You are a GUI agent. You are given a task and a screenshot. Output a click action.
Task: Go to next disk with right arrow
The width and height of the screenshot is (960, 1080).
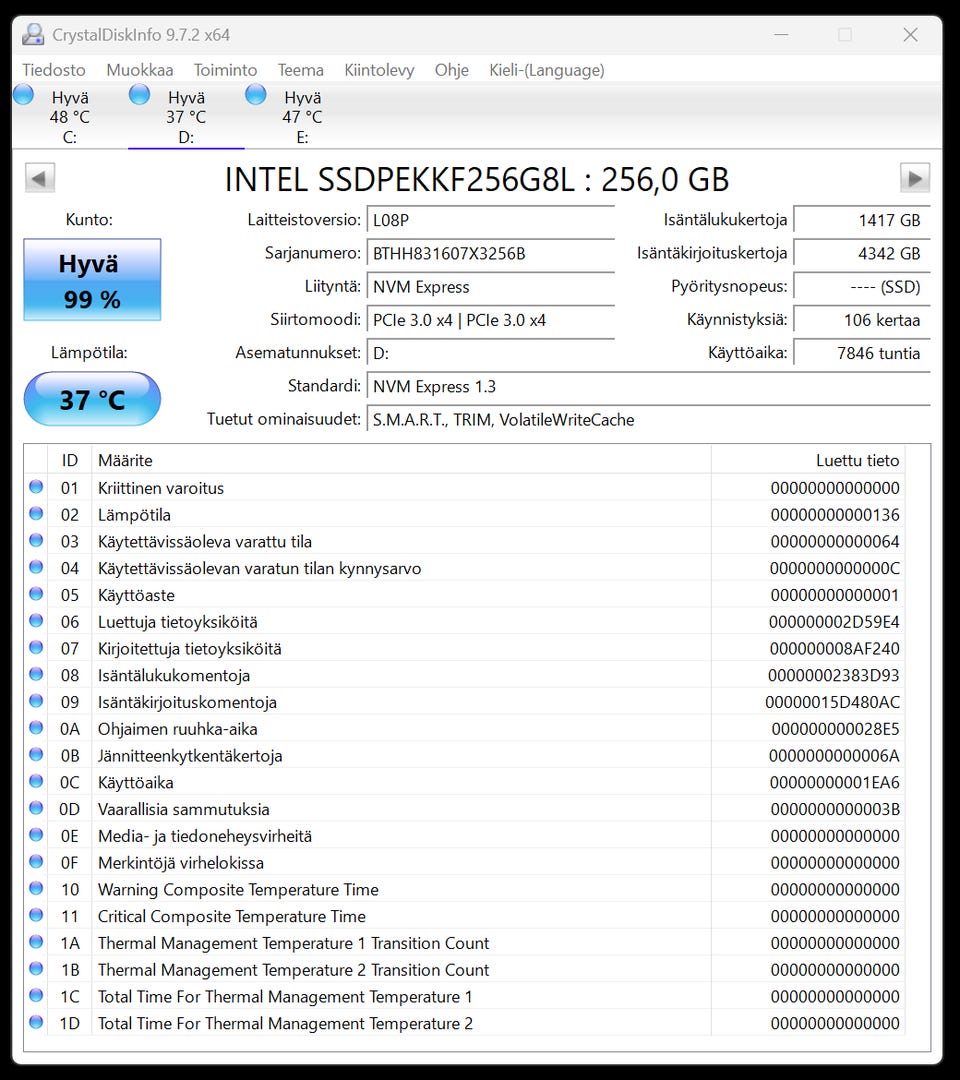tap(915, 179)
